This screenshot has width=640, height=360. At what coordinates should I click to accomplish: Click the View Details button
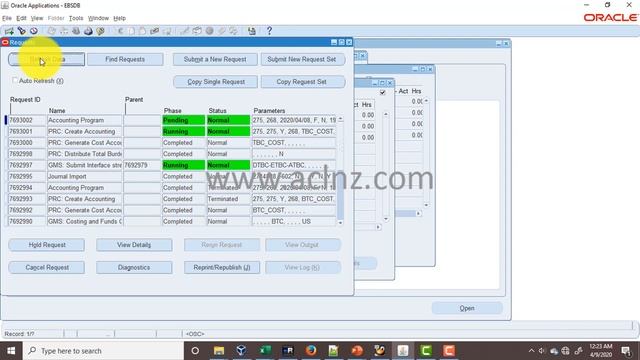coord(134,245)
